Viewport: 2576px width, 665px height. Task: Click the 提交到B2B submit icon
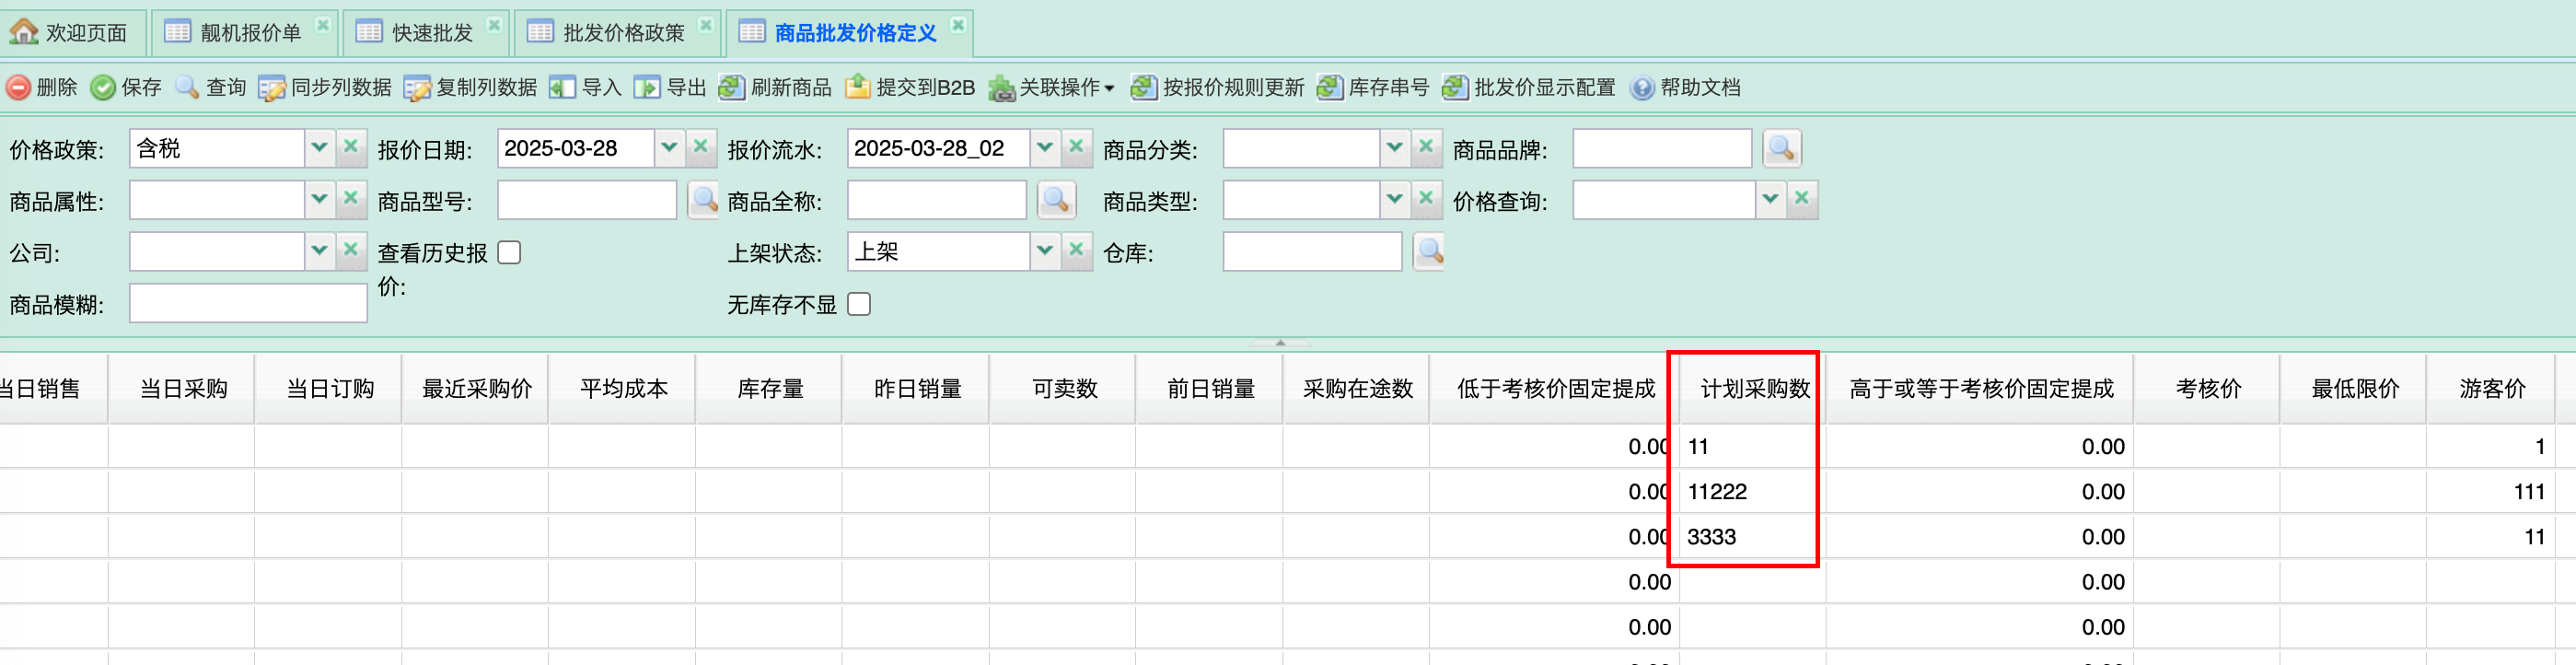tap(857, 88)
